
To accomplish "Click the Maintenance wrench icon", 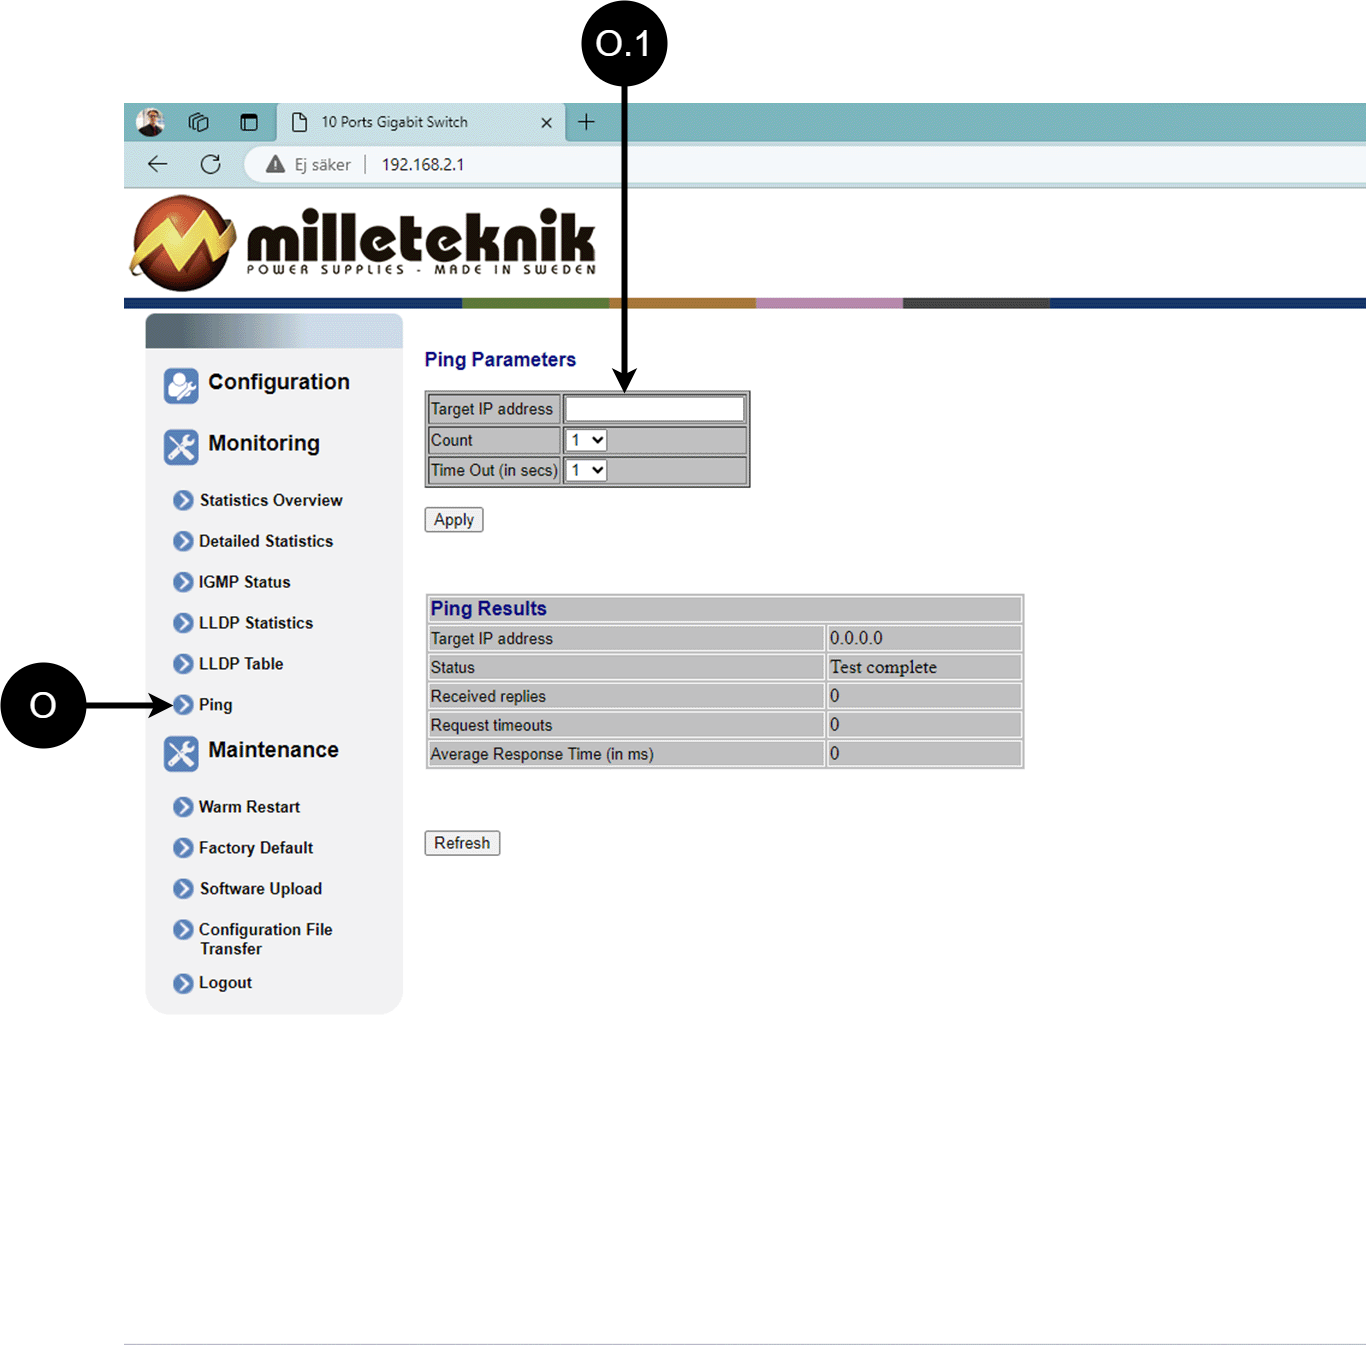I will (x=181, y=753).
